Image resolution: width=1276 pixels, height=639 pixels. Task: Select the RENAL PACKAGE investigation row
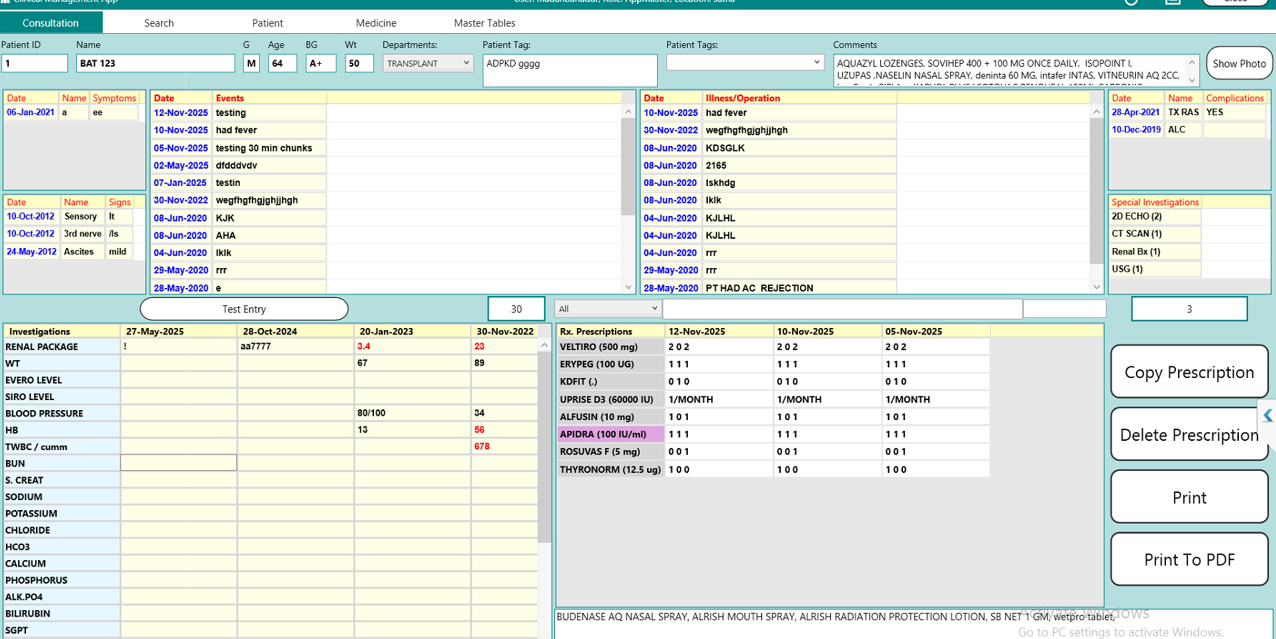click(61, 347)
